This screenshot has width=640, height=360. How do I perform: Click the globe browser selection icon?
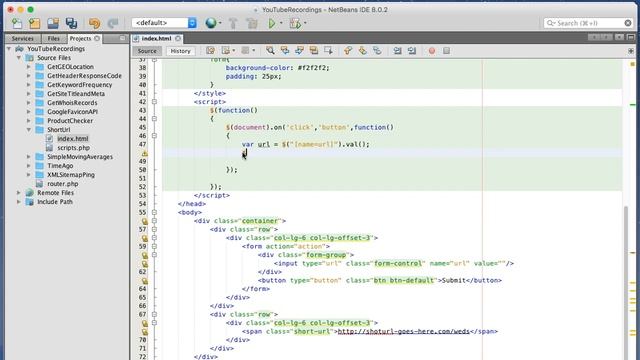(x=211, y=23)
